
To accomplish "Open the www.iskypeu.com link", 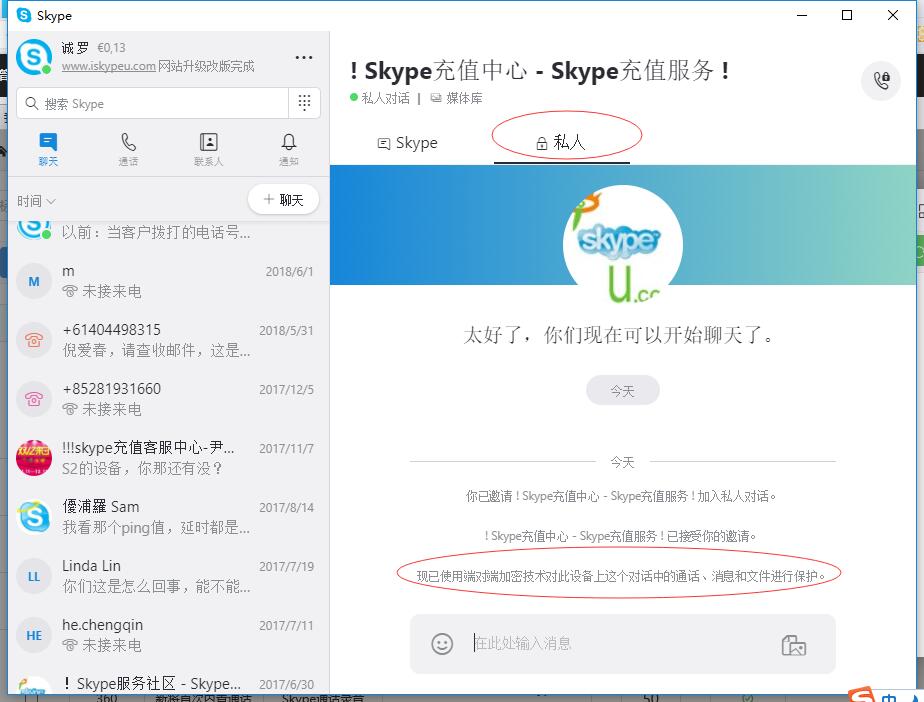I will coord(108,66).
